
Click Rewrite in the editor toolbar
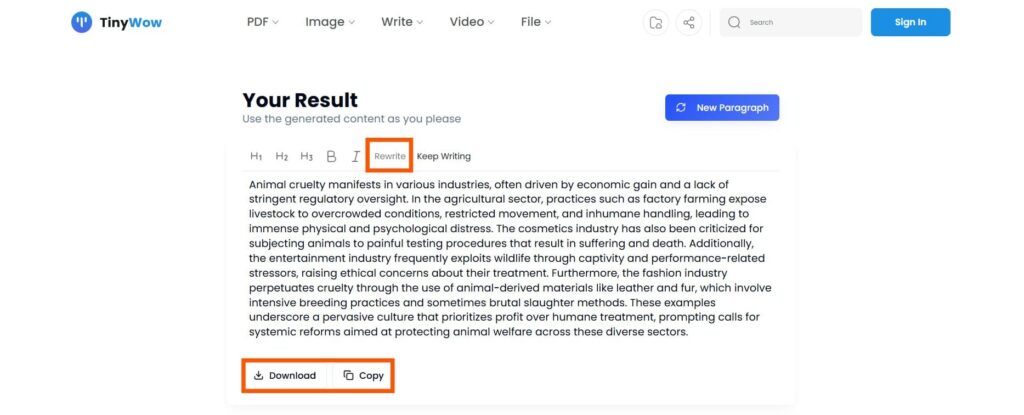[390, 156]
